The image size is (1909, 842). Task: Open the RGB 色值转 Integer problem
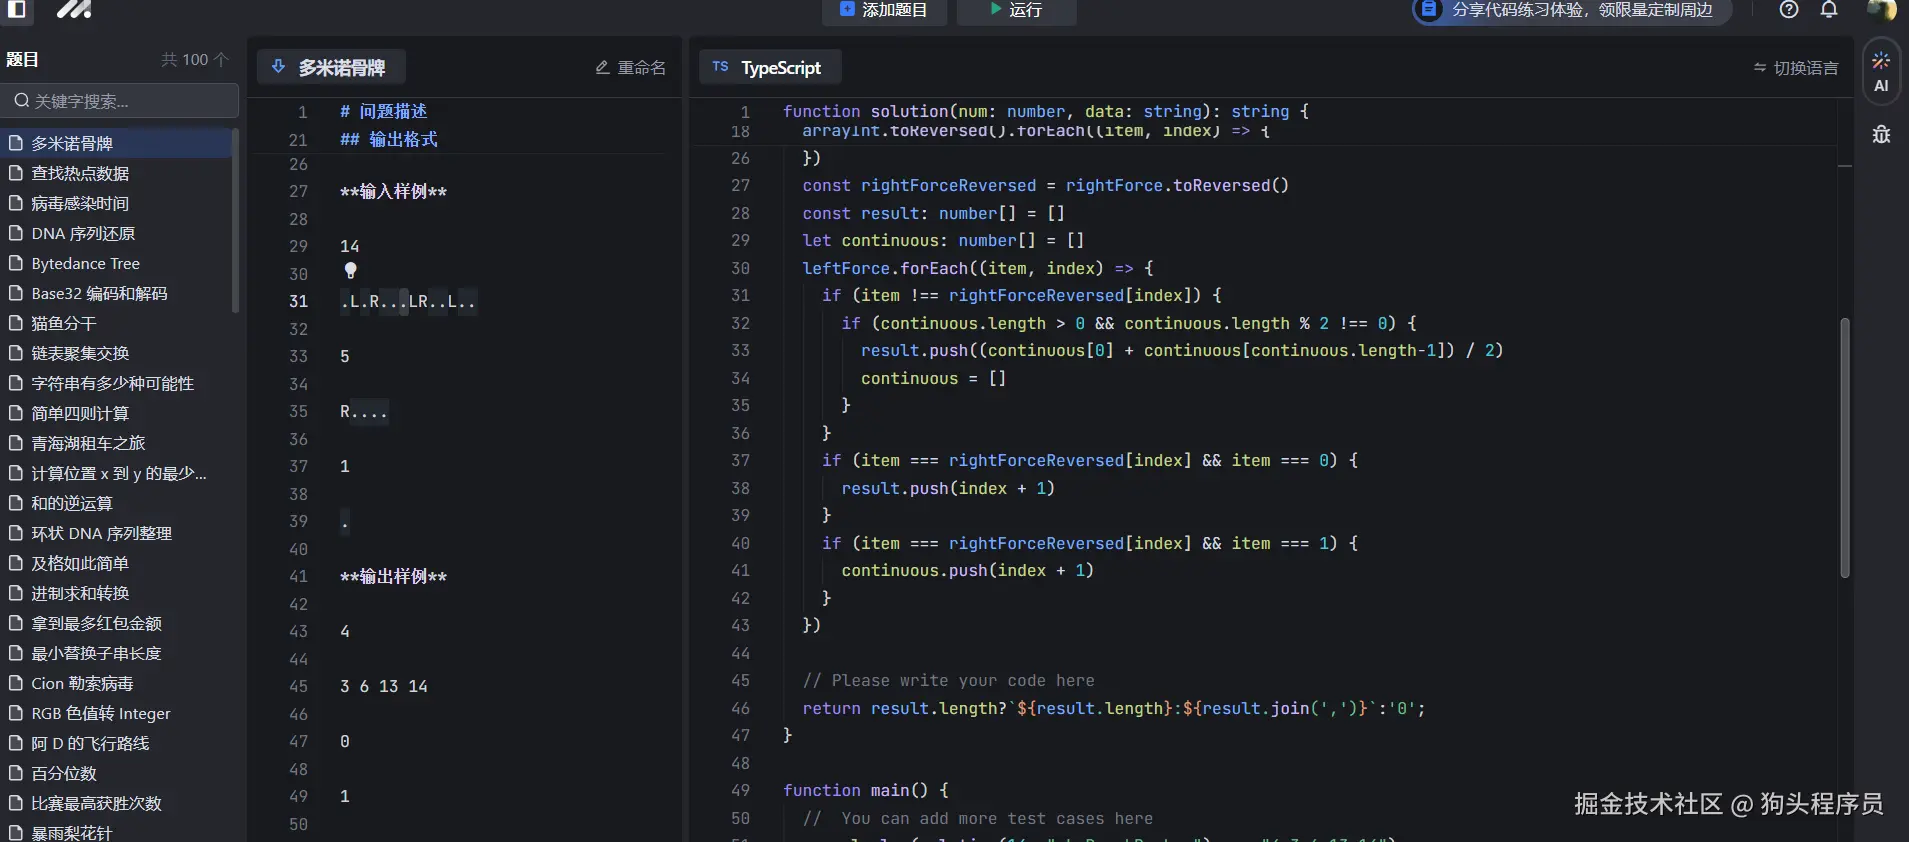[100, 713]
